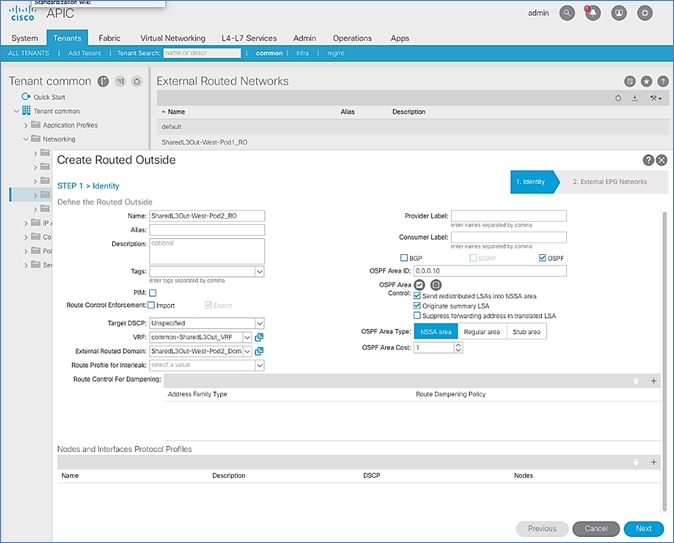Viewport: 674px width, 543px height.
Task: Open help for Create Routed Outside dialog
Action: (648, 160)
